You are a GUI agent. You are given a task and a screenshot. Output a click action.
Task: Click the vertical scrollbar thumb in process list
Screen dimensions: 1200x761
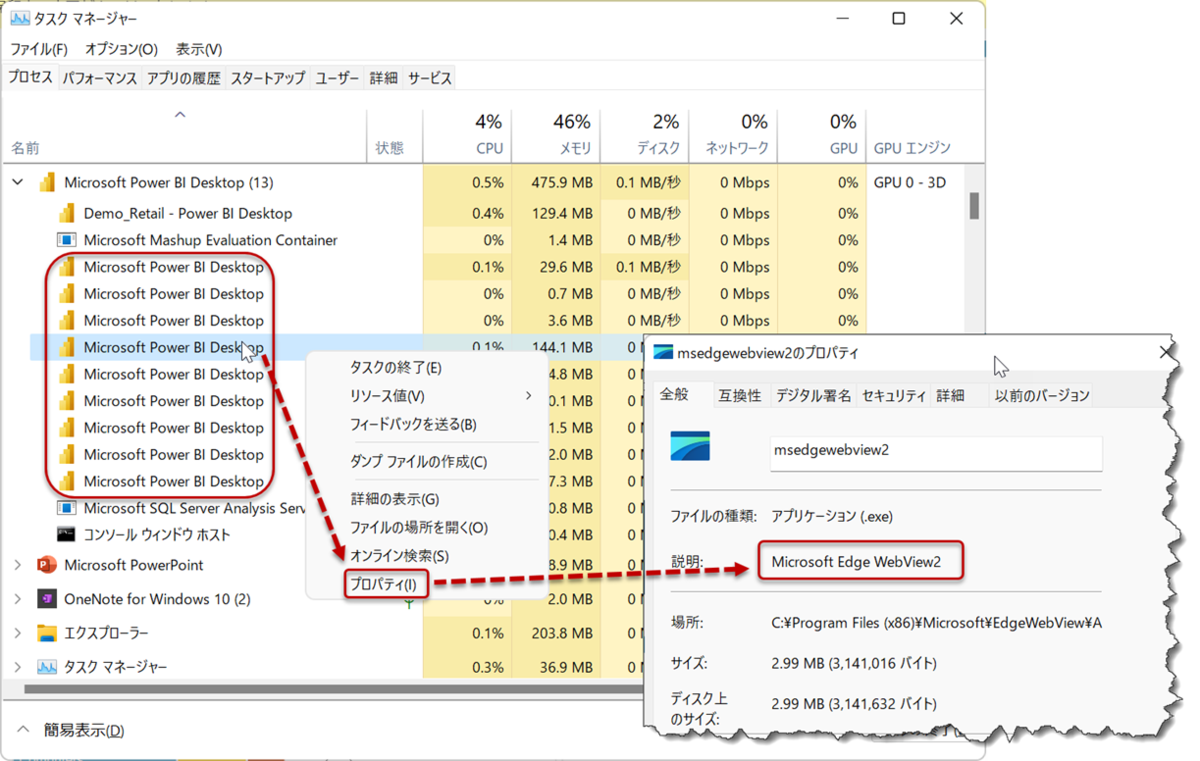point(974,205)
